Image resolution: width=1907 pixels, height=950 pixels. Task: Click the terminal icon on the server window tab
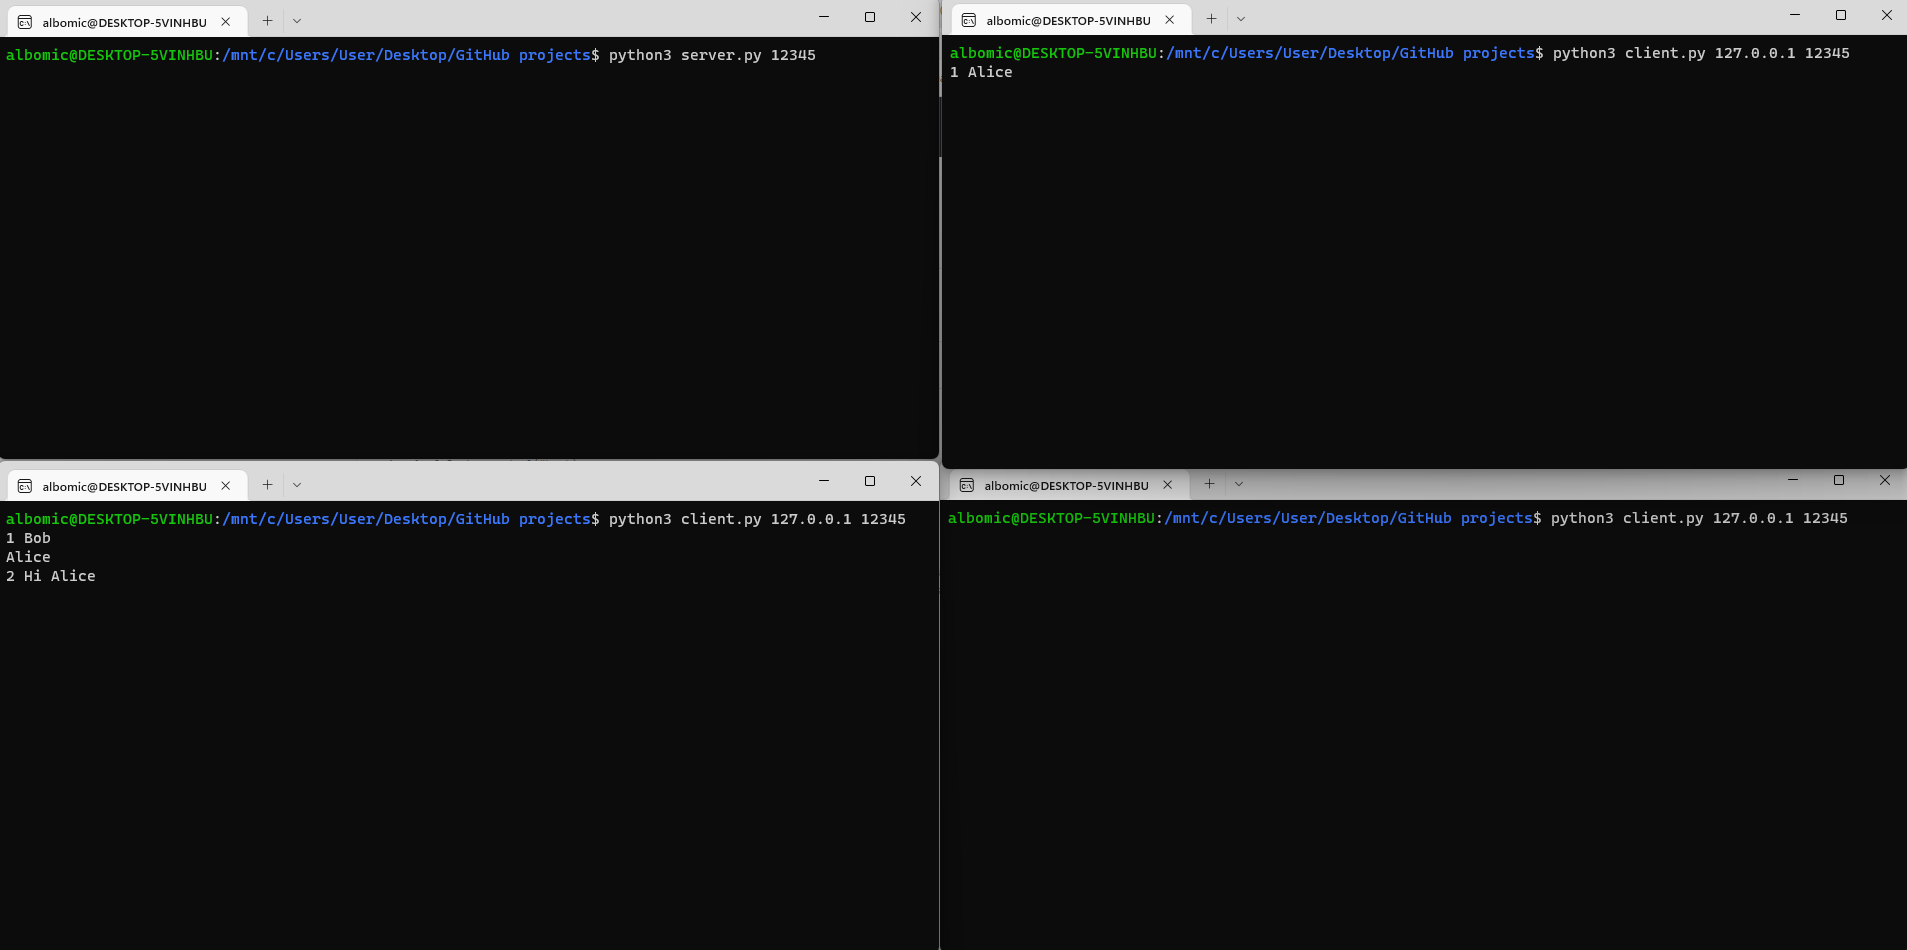[26, 21]
